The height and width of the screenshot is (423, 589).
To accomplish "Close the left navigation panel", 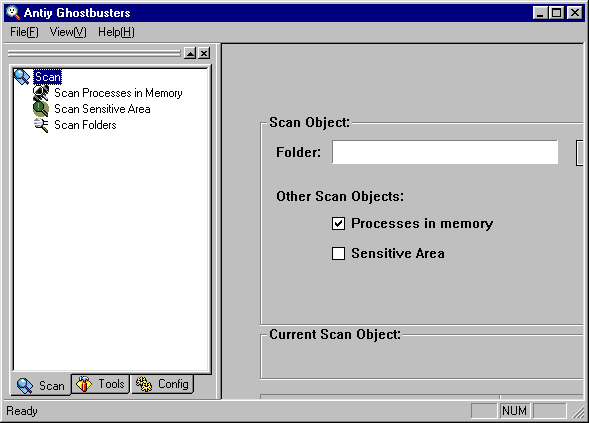I will click(204, 53).
